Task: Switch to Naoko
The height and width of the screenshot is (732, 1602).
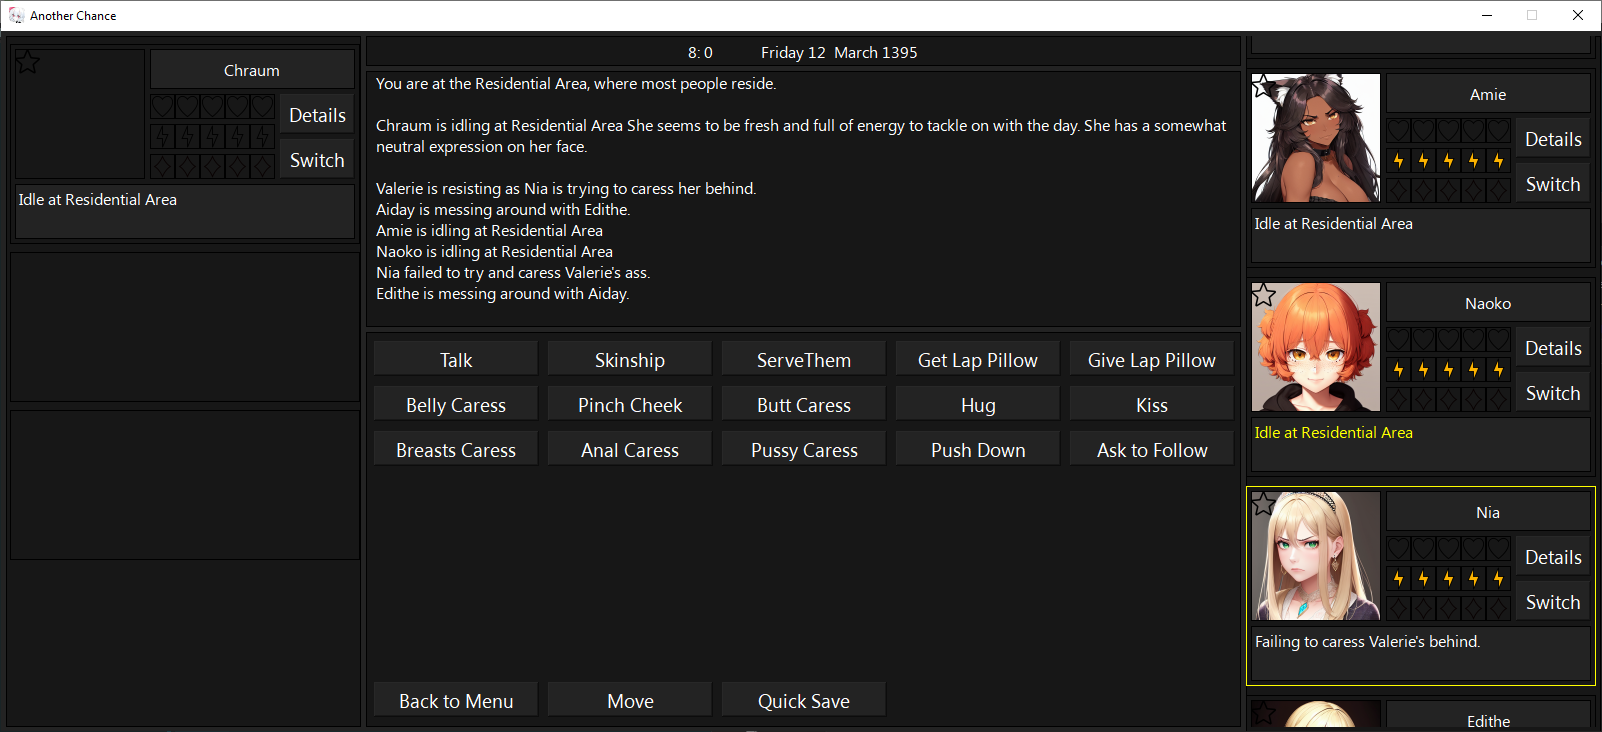Action: 1552,394
